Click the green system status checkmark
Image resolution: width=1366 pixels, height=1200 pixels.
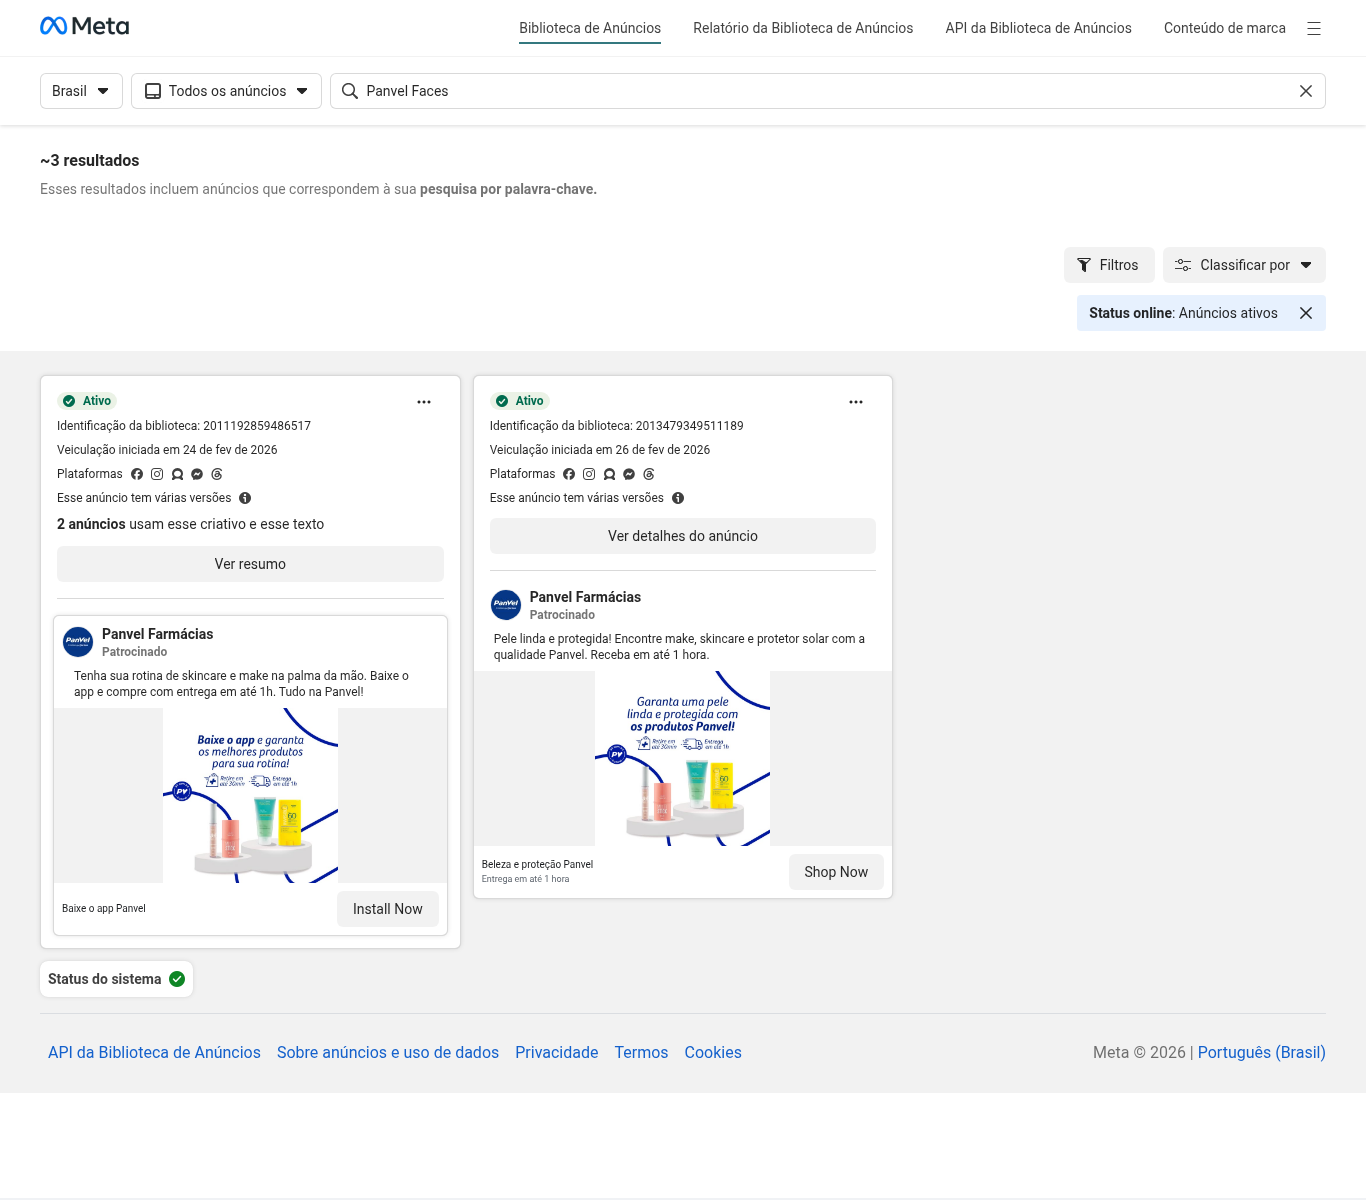177,979
